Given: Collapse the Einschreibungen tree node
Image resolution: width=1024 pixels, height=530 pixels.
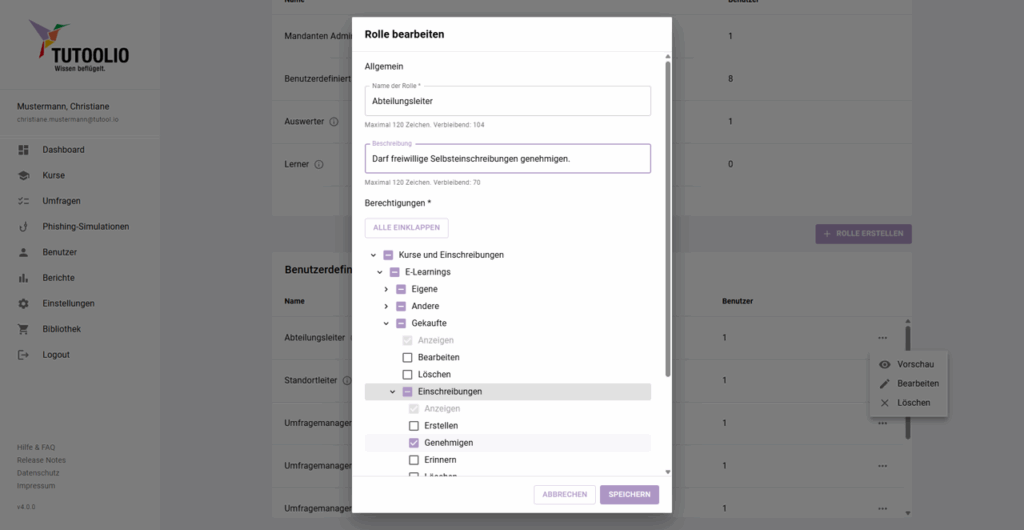Looking at the screenshot, I should (393, 392).
